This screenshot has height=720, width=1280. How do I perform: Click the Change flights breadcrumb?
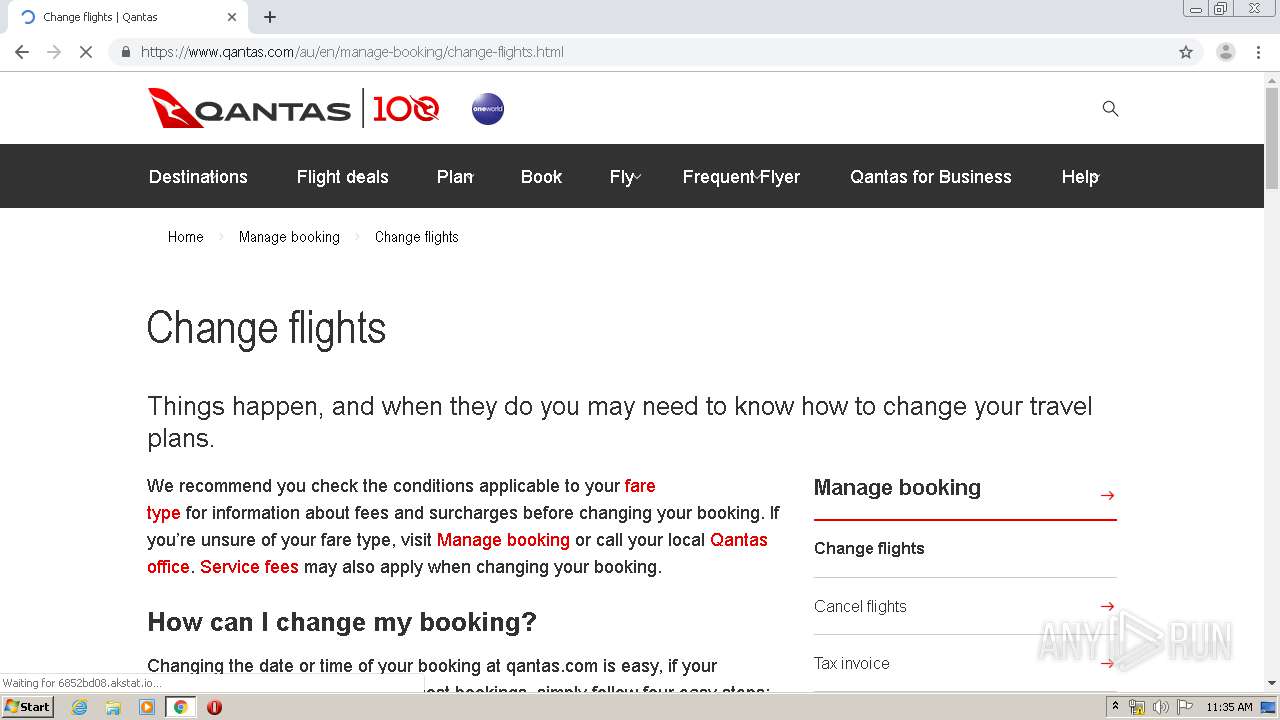[x=416, y=237]
